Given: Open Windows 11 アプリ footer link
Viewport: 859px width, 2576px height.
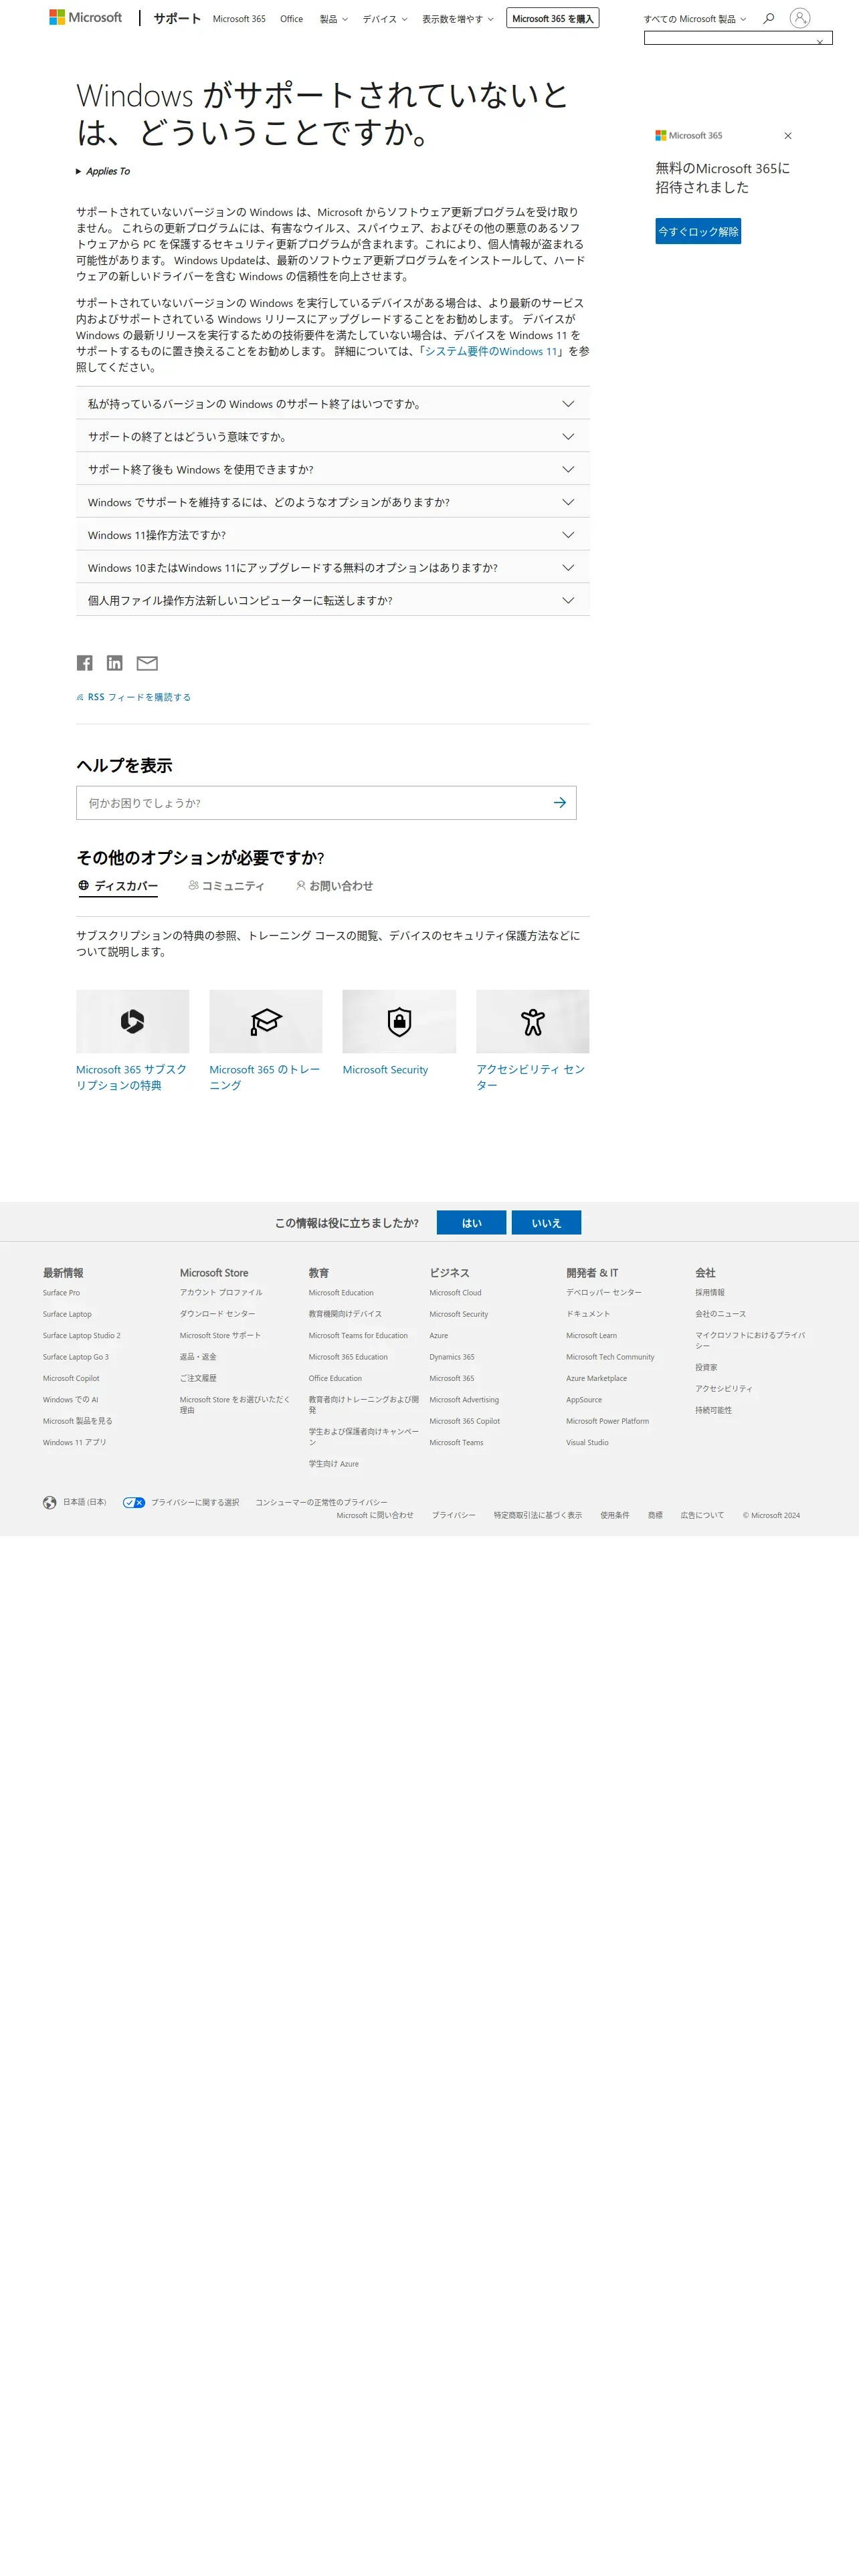Looking at the screenshot, I should tap(74, 1443).
